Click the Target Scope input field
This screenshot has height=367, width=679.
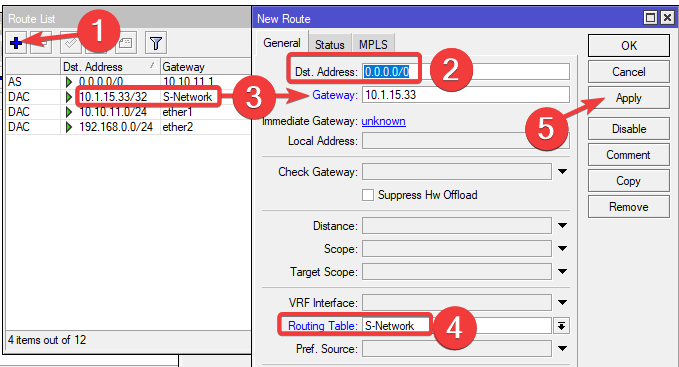(457, 271)
